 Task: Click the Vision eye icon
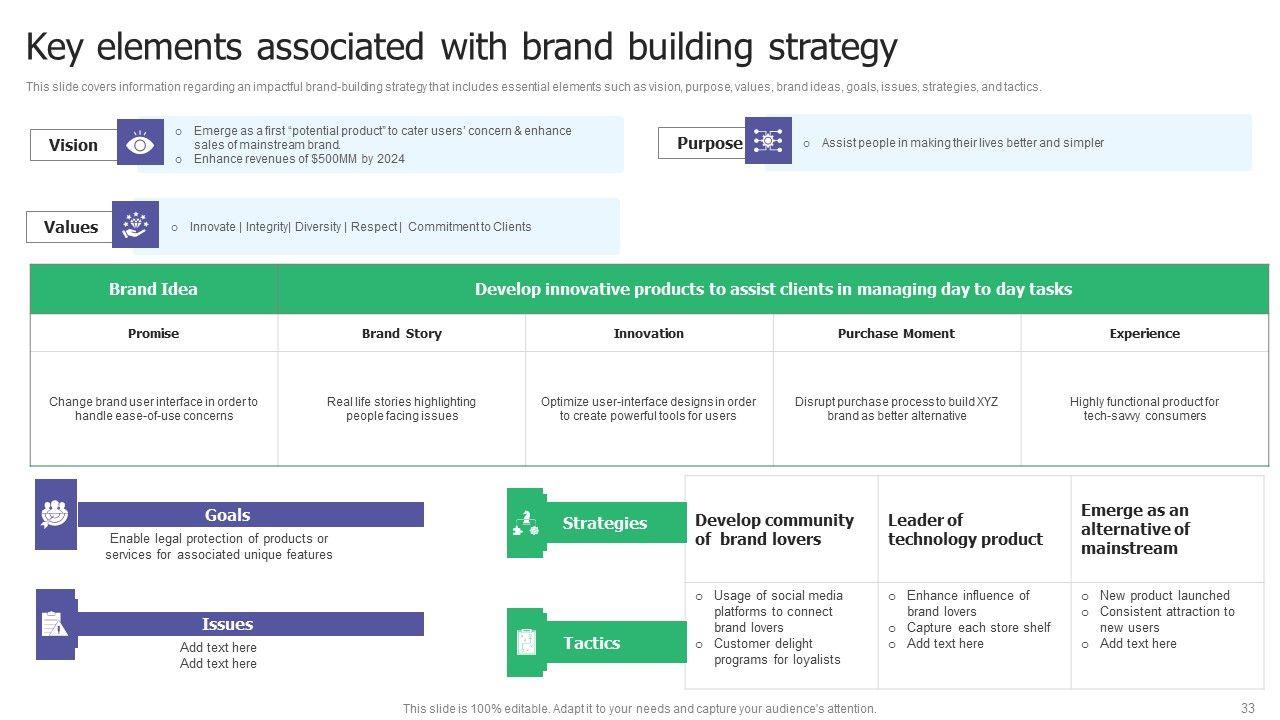pyautogui.click(x=140, y=144)
